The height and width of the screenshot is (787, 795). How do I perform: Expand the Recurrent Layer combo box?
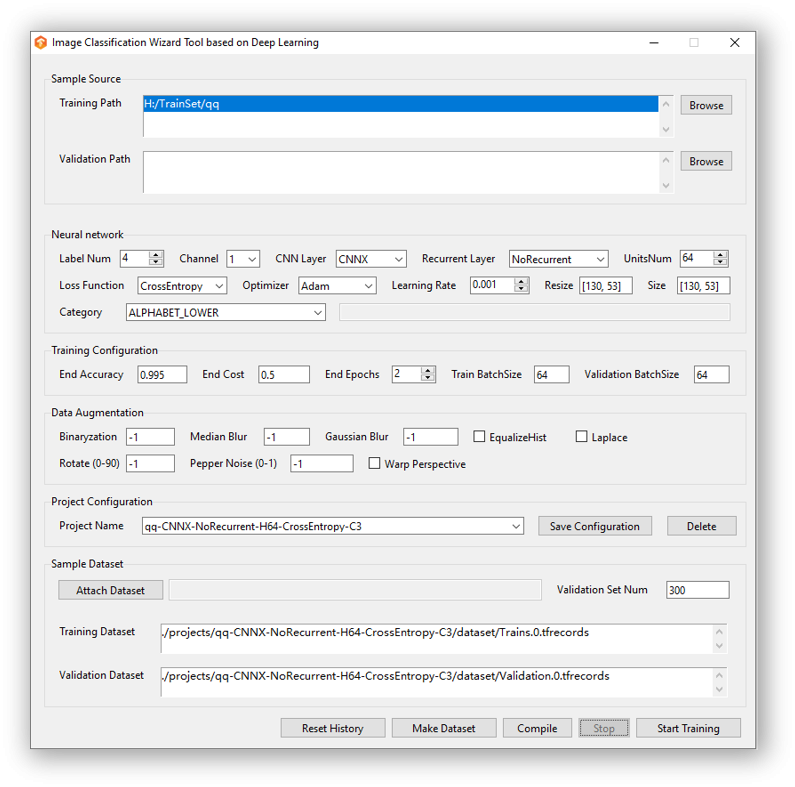click(558, 259)
